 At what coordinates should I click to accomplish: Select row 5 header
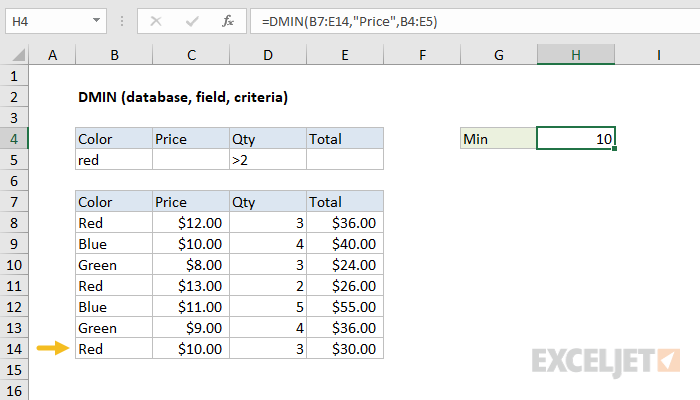point(14,160)
